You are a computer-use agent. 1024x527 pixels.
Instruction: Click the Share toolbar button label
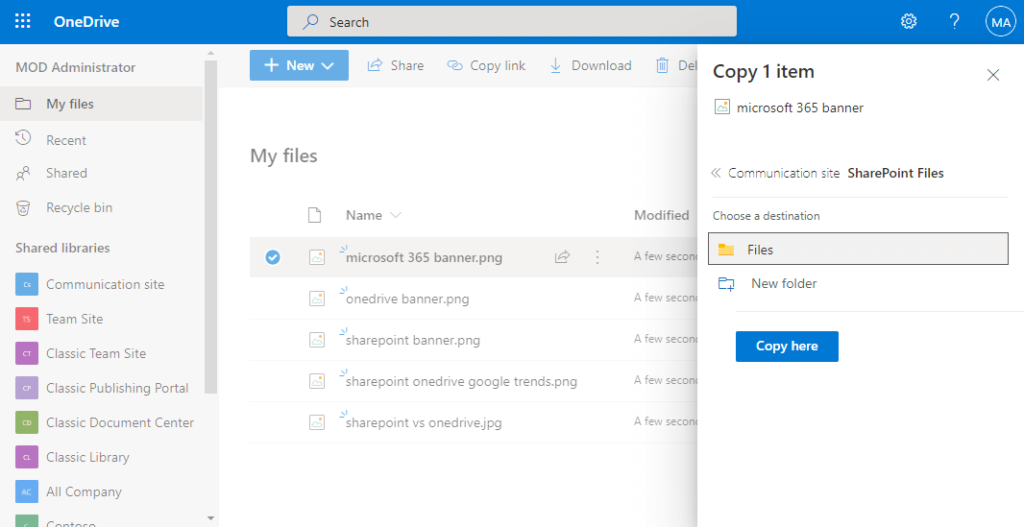[x=407, y=65]
